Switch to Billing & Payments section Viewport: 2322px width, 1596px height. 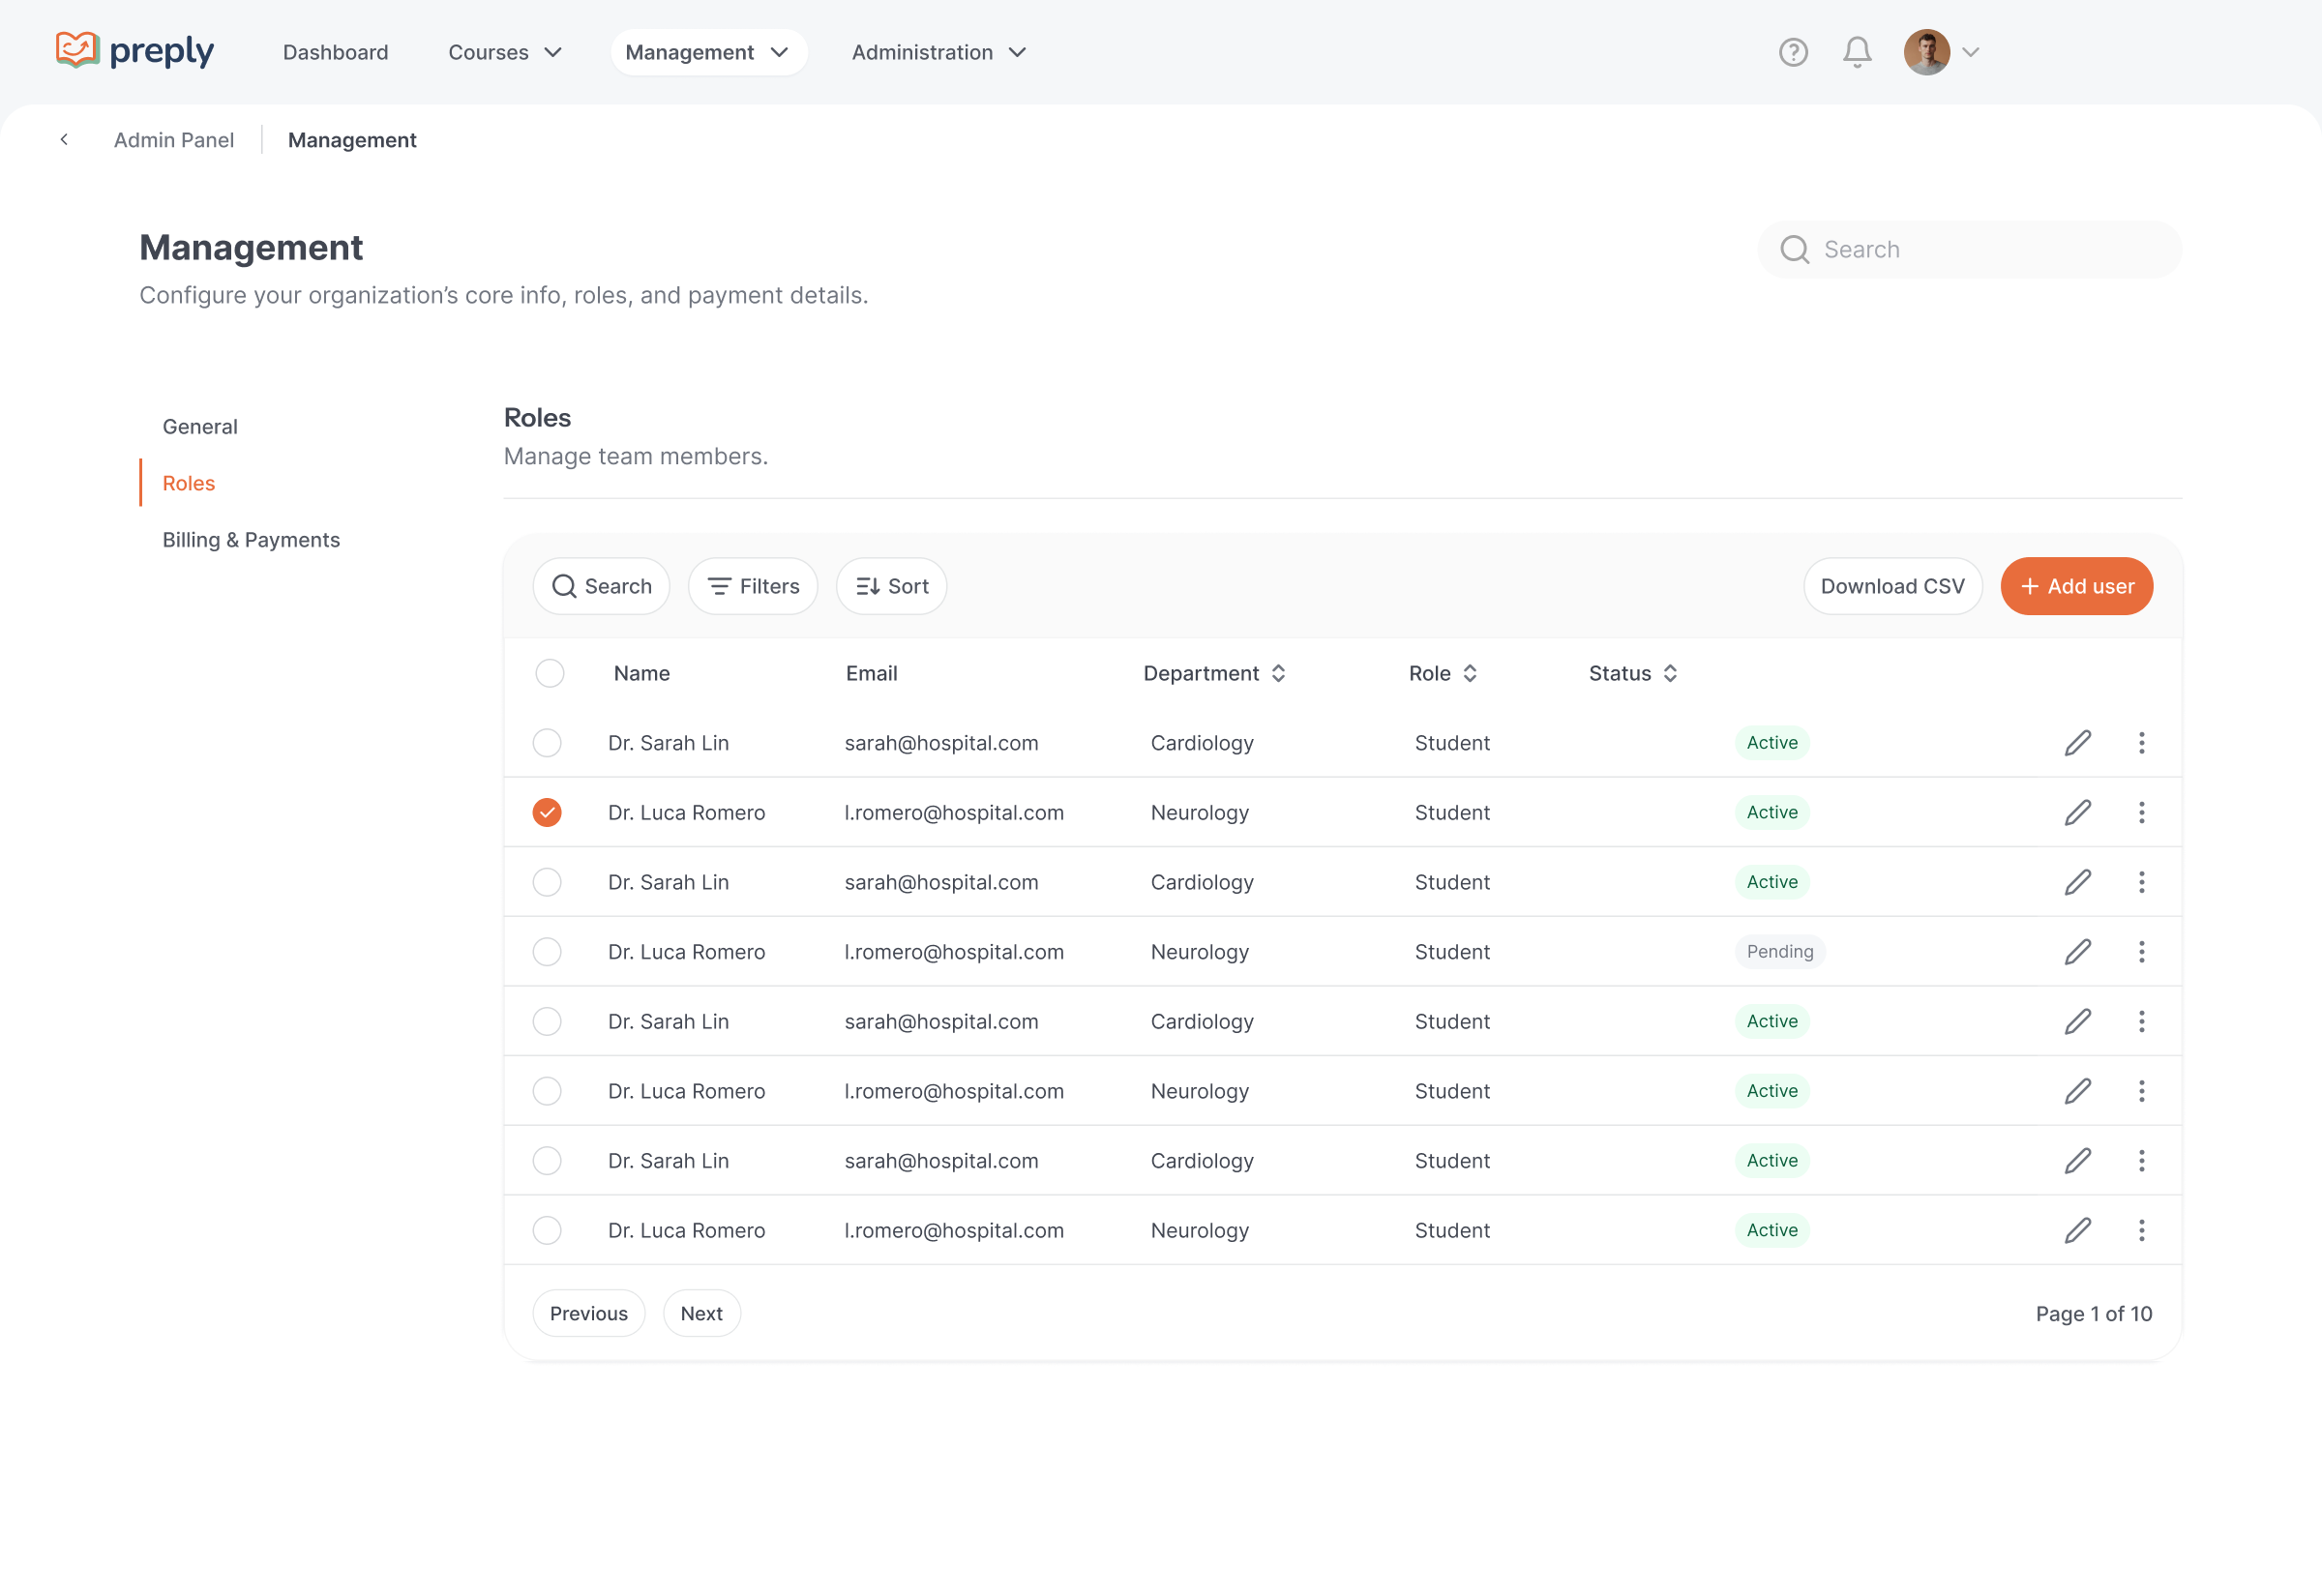(251, 540)
